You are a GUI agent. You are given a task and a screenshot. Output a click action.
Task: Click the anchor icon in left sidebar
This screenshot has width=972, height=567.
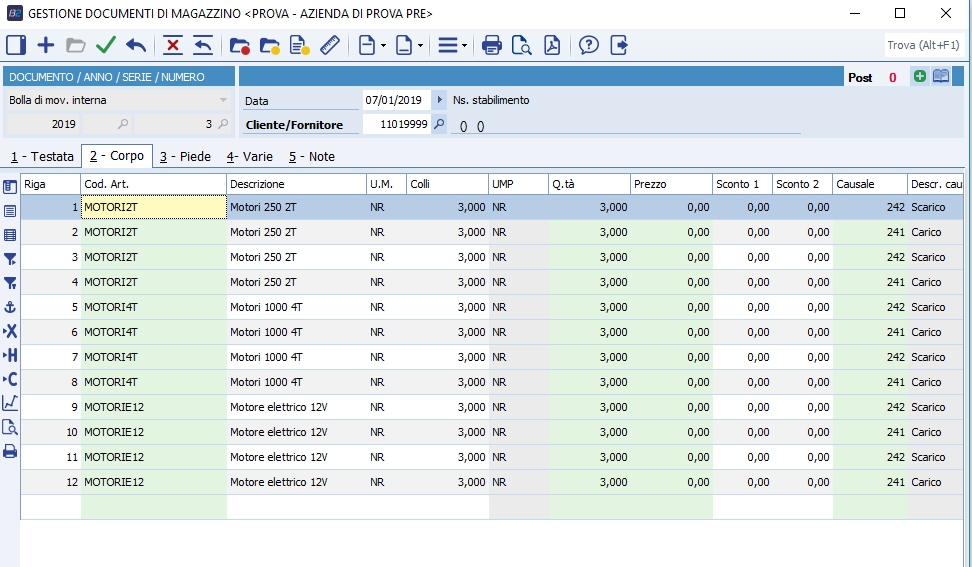click(x=10, y=306)
